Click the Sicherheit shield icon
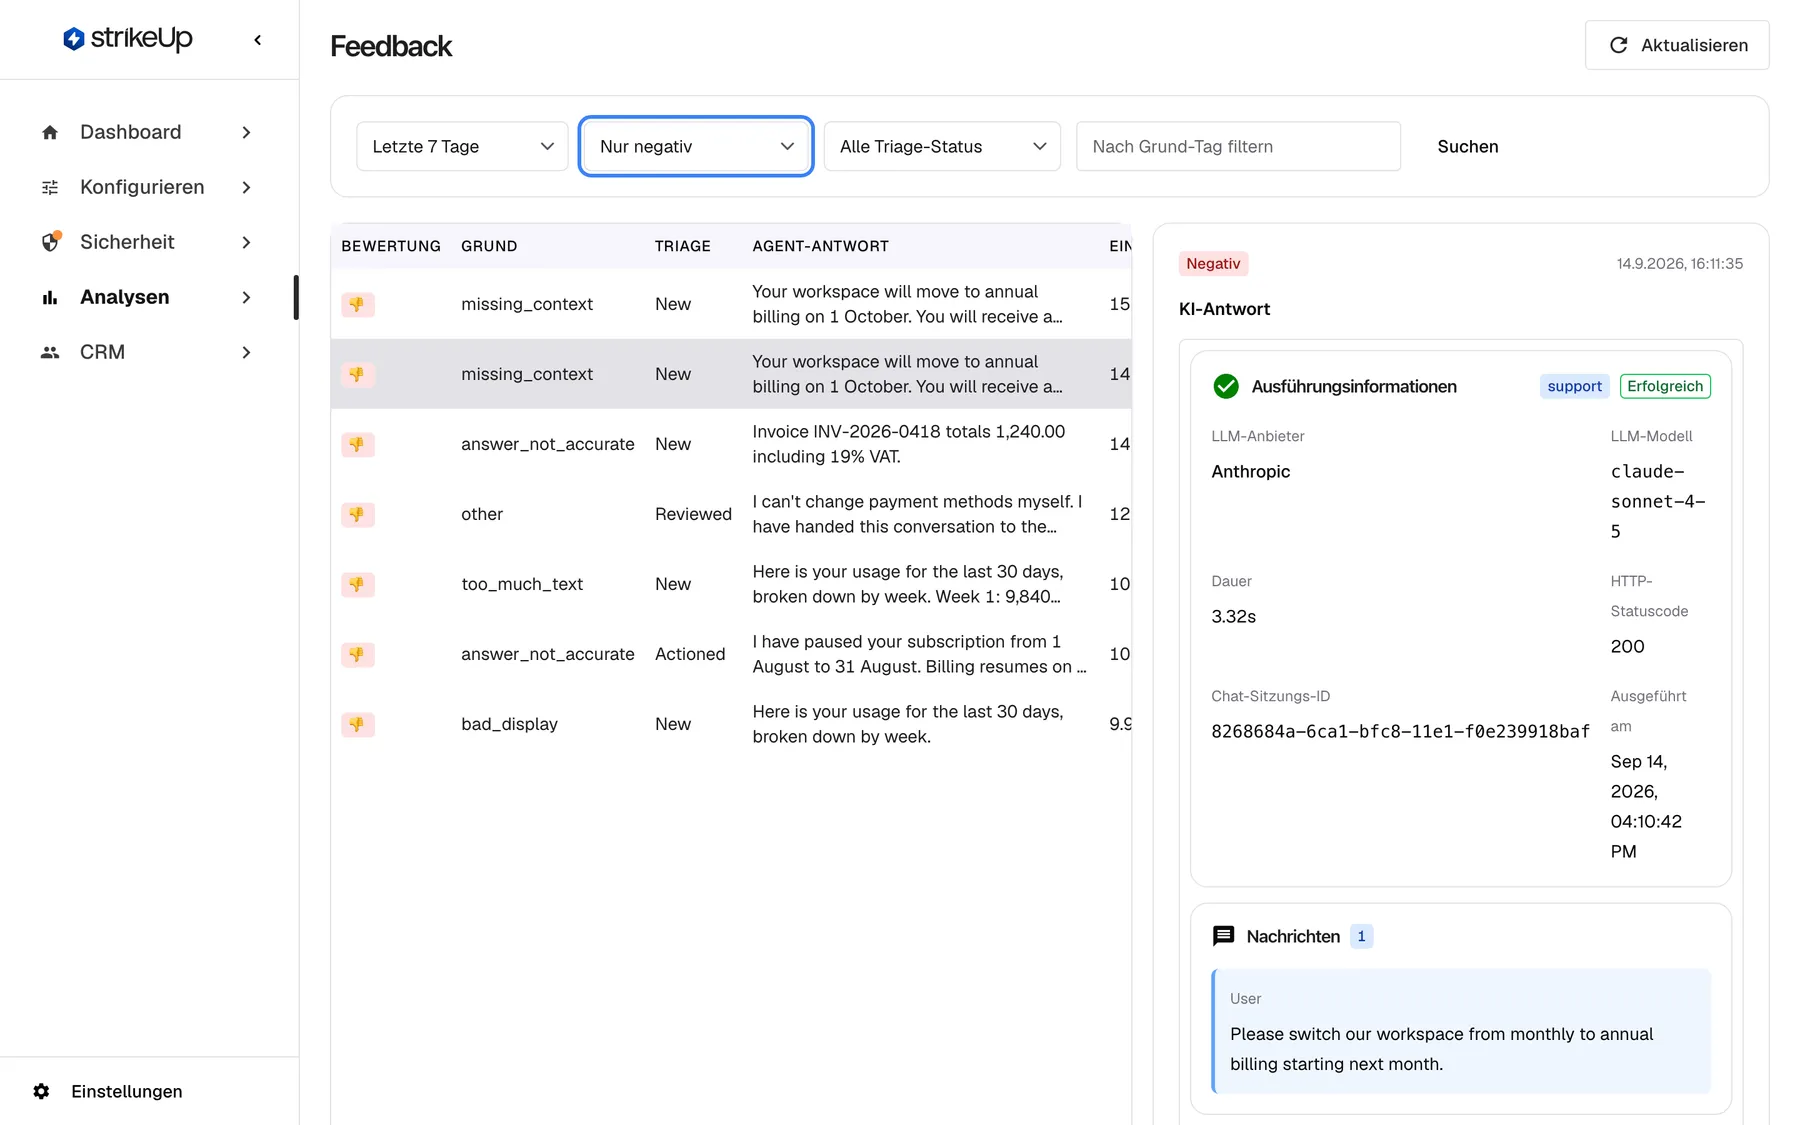 pyautogui.click(x=50, y=242)
